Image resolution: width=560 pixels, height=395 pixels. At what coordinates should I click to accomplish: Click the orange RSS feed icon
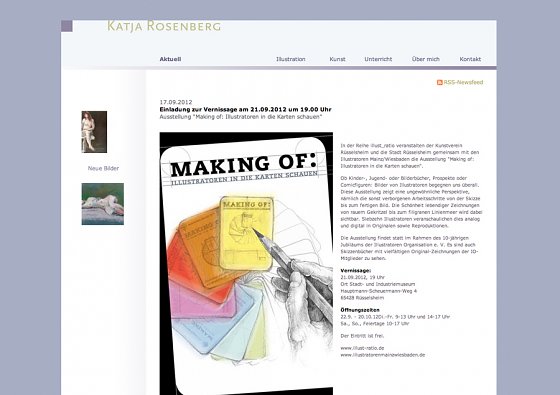point(440,82)
